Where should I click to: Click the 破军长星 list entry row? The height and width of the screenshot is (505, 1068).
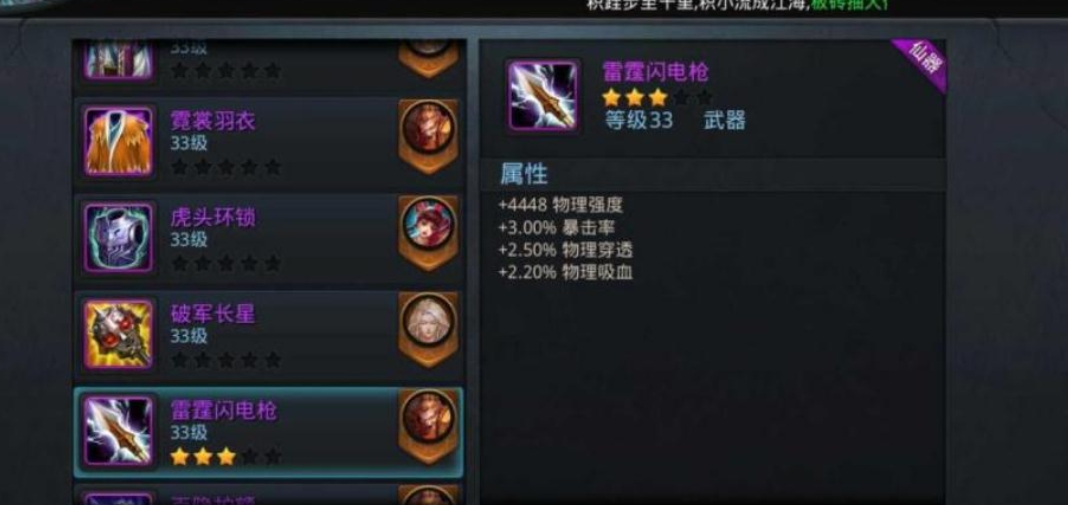[x=270, y=335]
